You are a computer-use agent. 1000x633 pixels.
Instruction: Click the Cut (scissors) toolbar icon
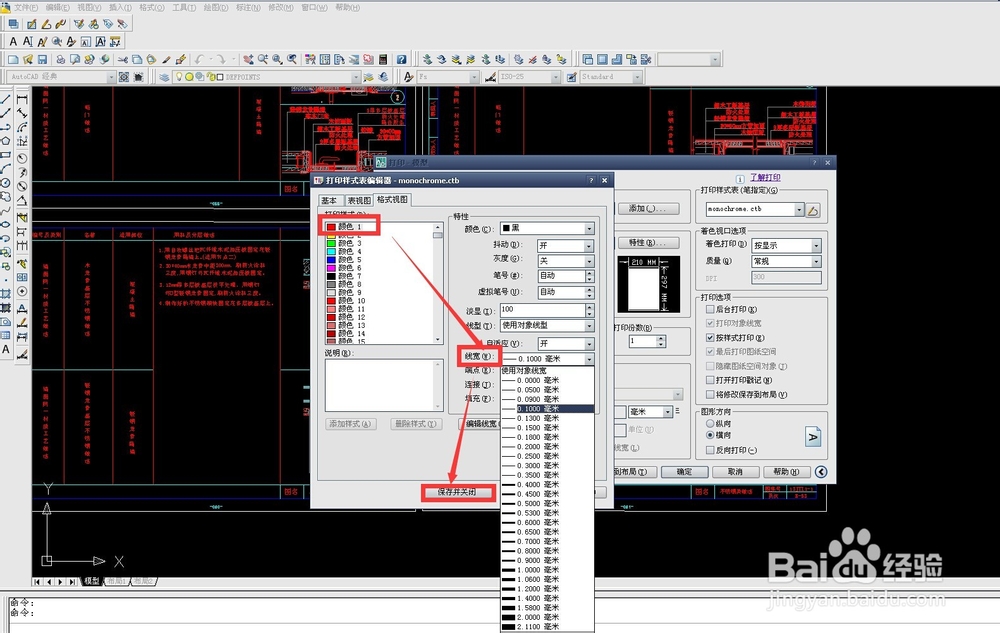[x=122, y=59]
